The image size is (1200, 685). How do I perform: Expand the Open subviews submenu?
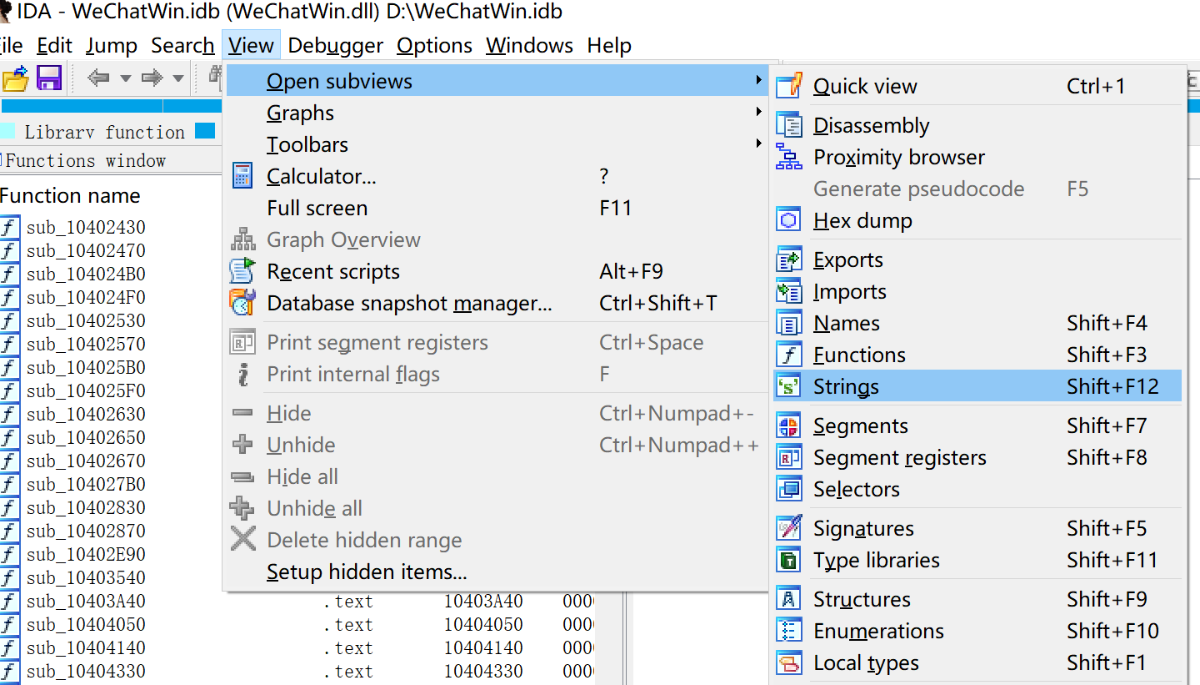click(x=496, y=81)
